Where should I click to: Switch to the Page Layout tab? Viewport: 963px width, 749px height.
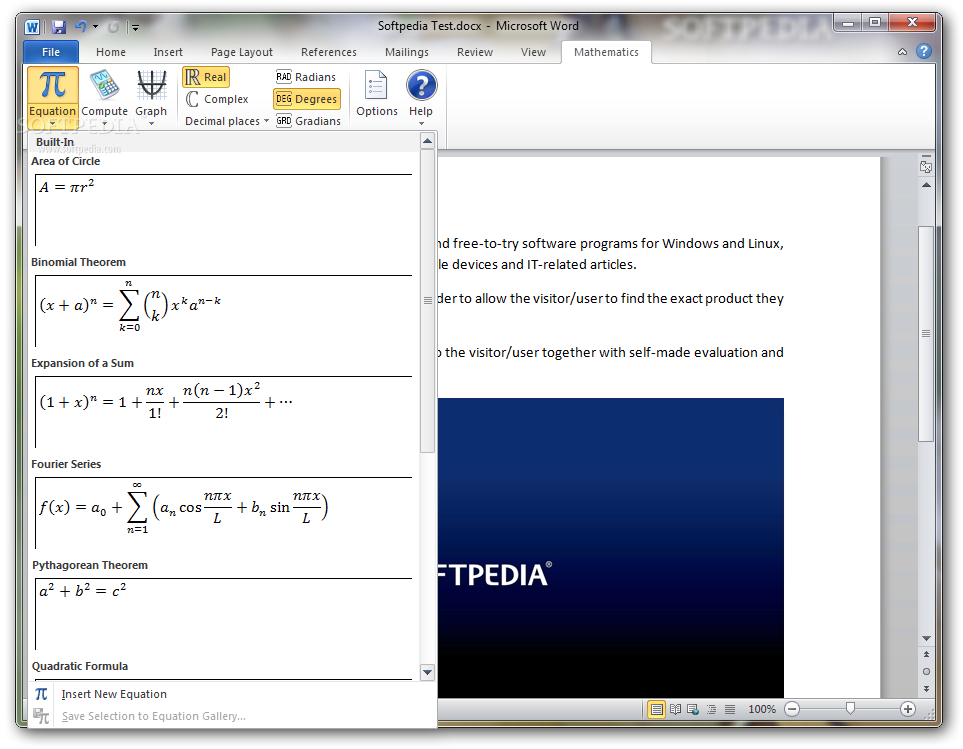241,52
